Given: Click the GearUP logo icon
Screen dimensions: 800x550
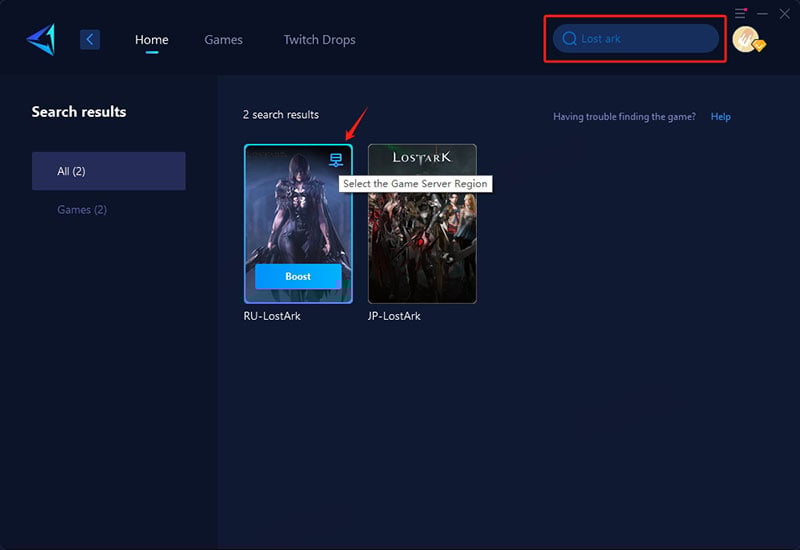Looking at the screenshot, I should point(41,39).
